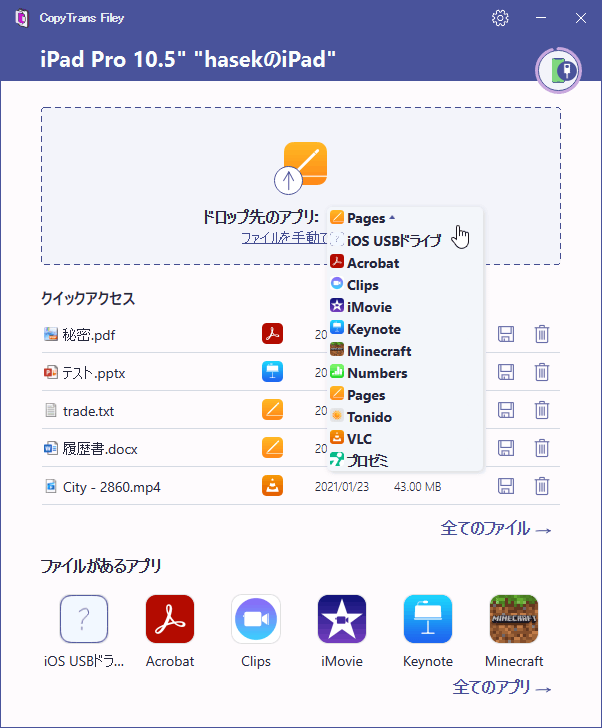Open the iMovie app tile at bottom
Screen dimensions: 602x728
point(342,631)
